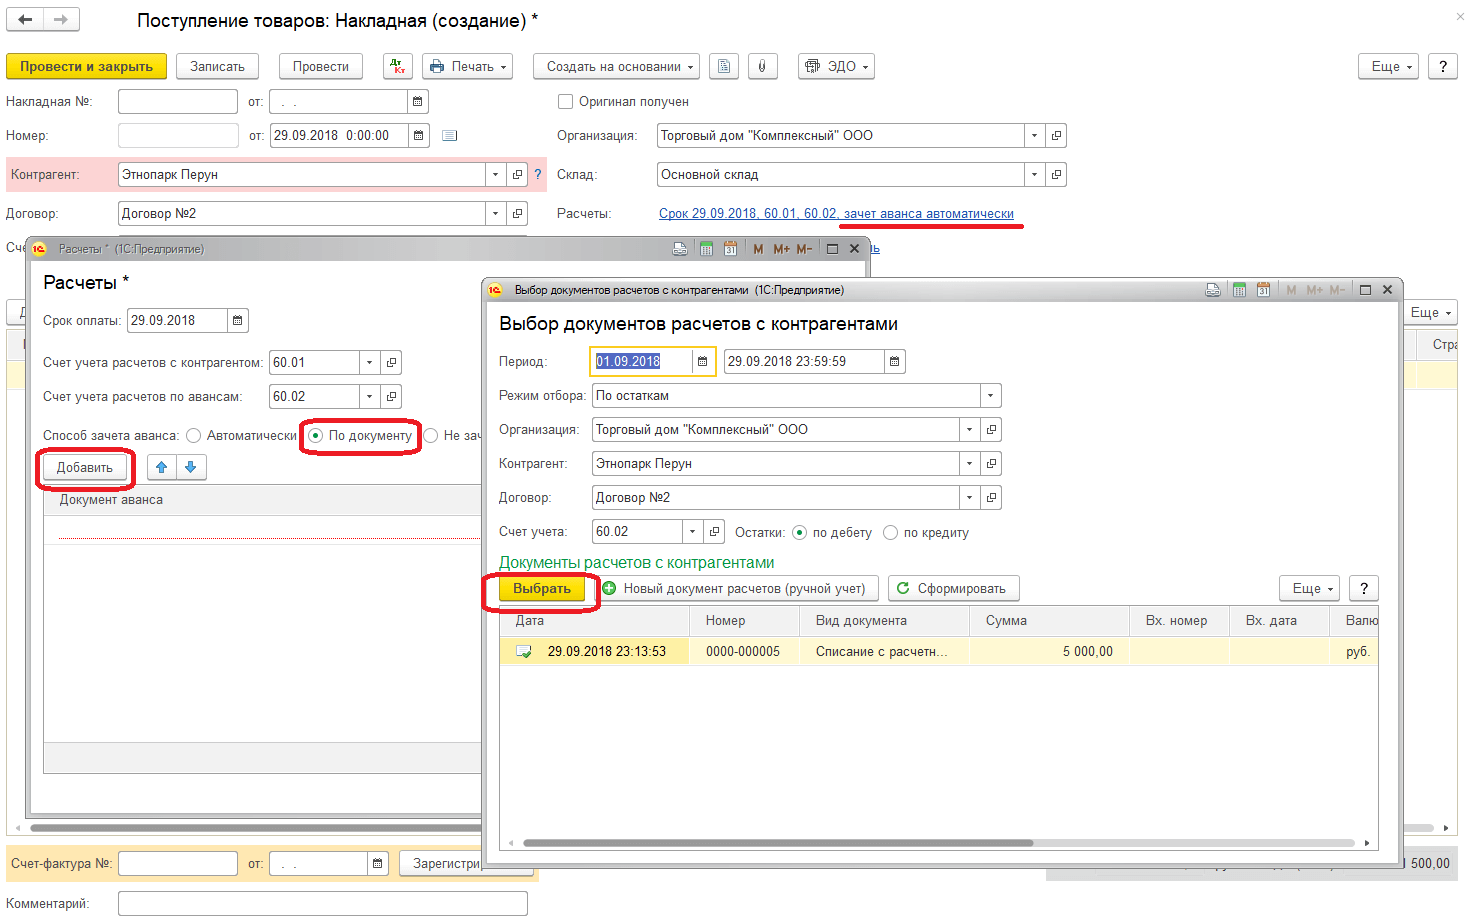
Task: Navigate back with the left arrow
Action: pos(26,19)
